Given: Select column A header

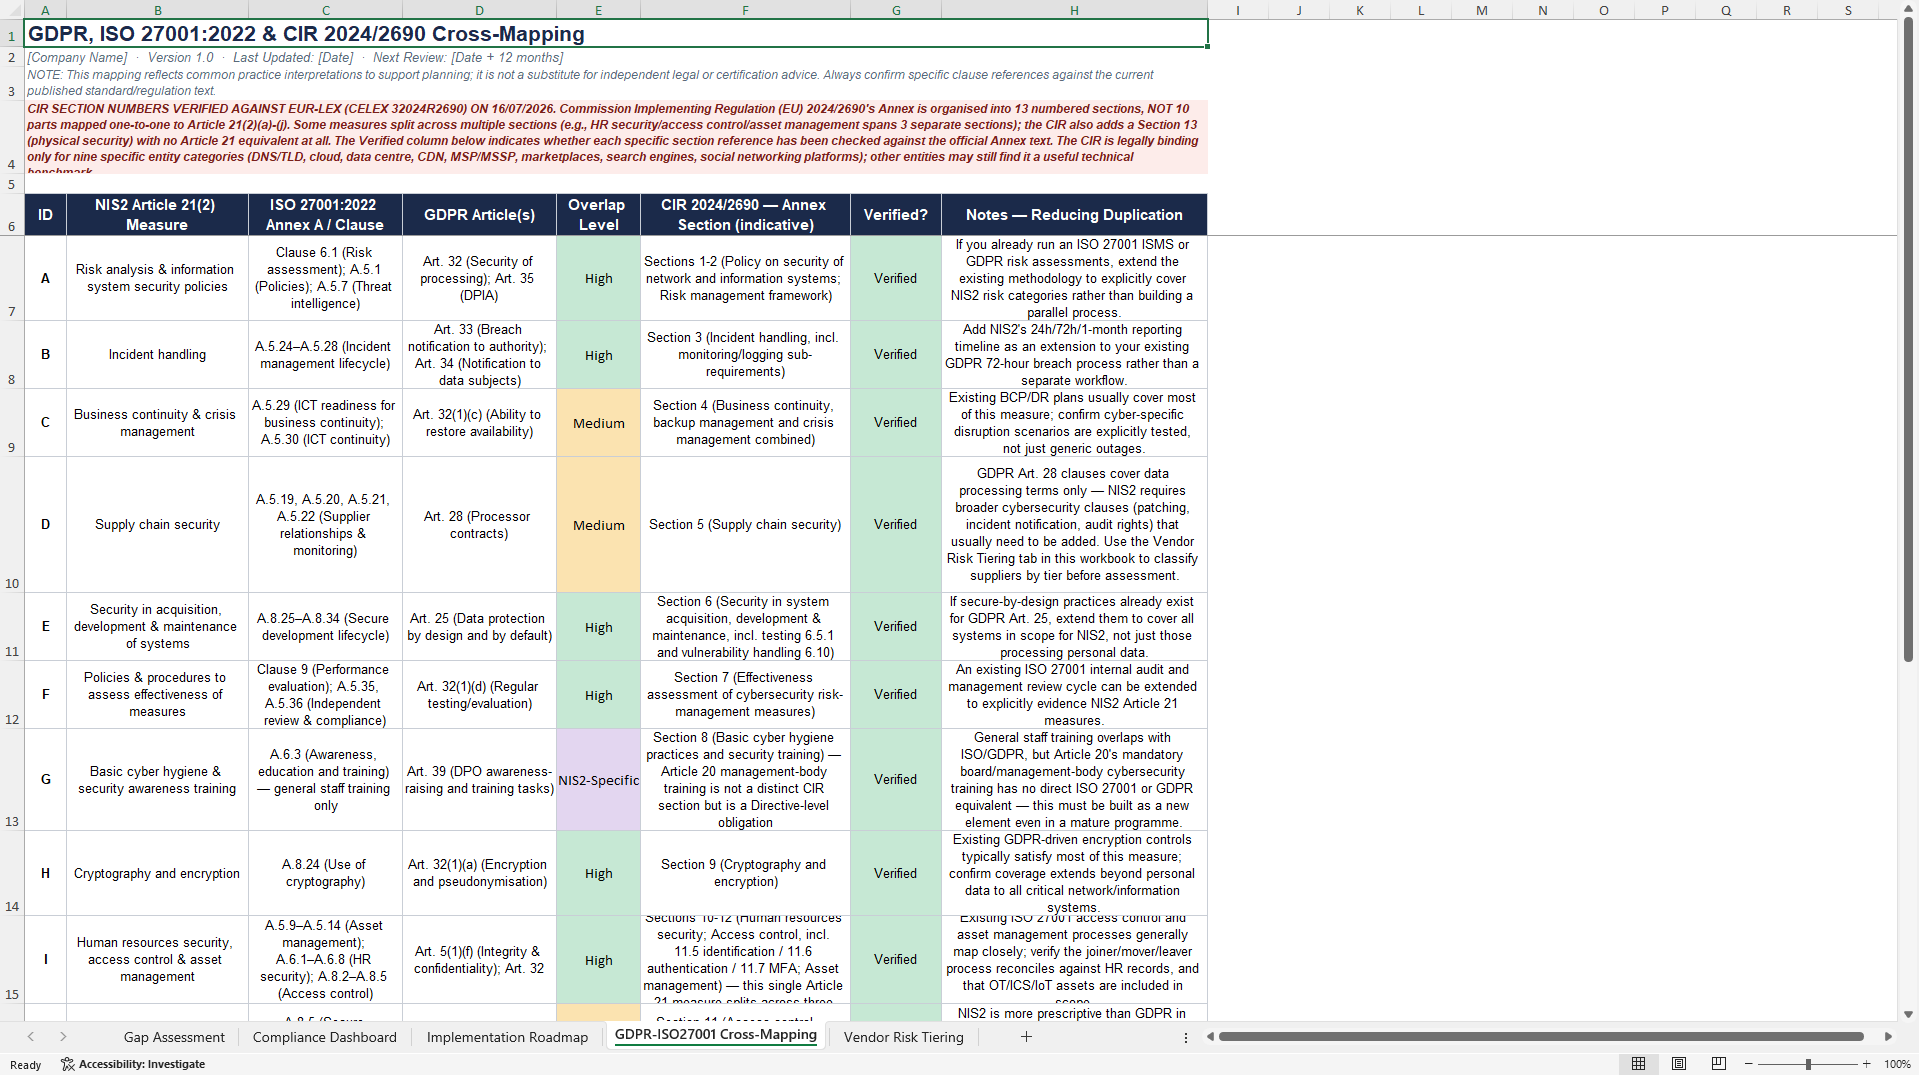Looking at the screenshot, I should [x=45, y=10].
